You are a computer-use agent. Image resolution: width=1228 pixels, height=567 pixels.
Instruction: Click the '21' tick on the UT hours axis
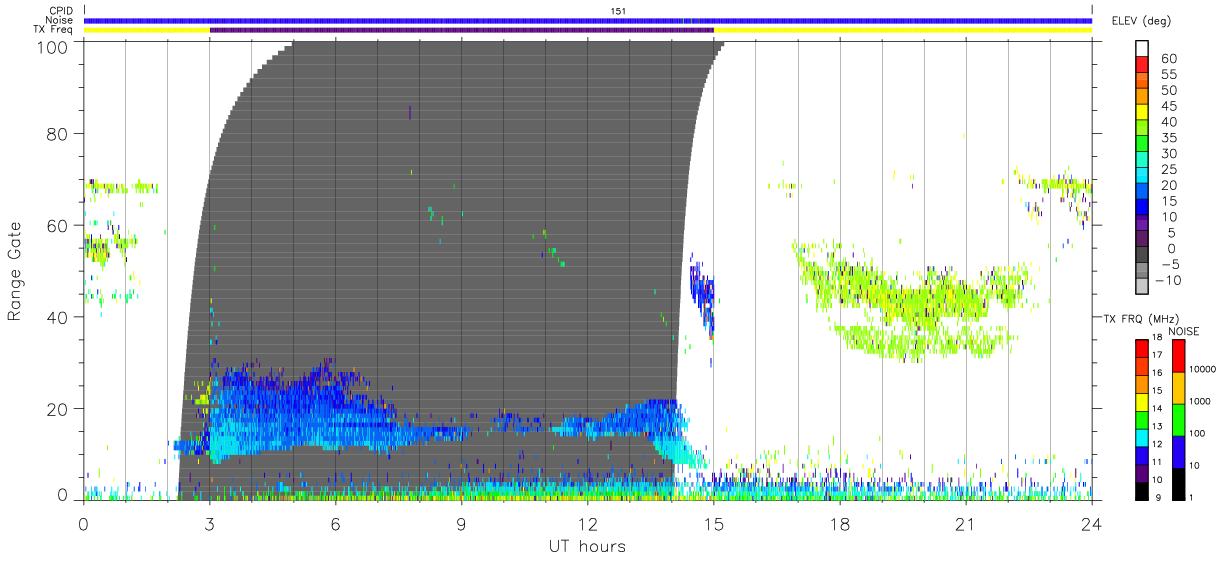click(966, 522)
